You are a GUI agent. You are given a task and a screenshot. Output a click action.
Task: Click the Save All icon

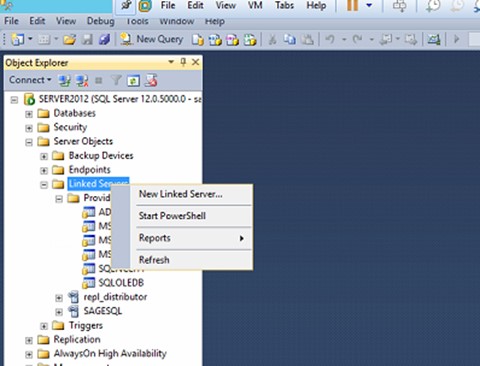[x=104, y=40]
